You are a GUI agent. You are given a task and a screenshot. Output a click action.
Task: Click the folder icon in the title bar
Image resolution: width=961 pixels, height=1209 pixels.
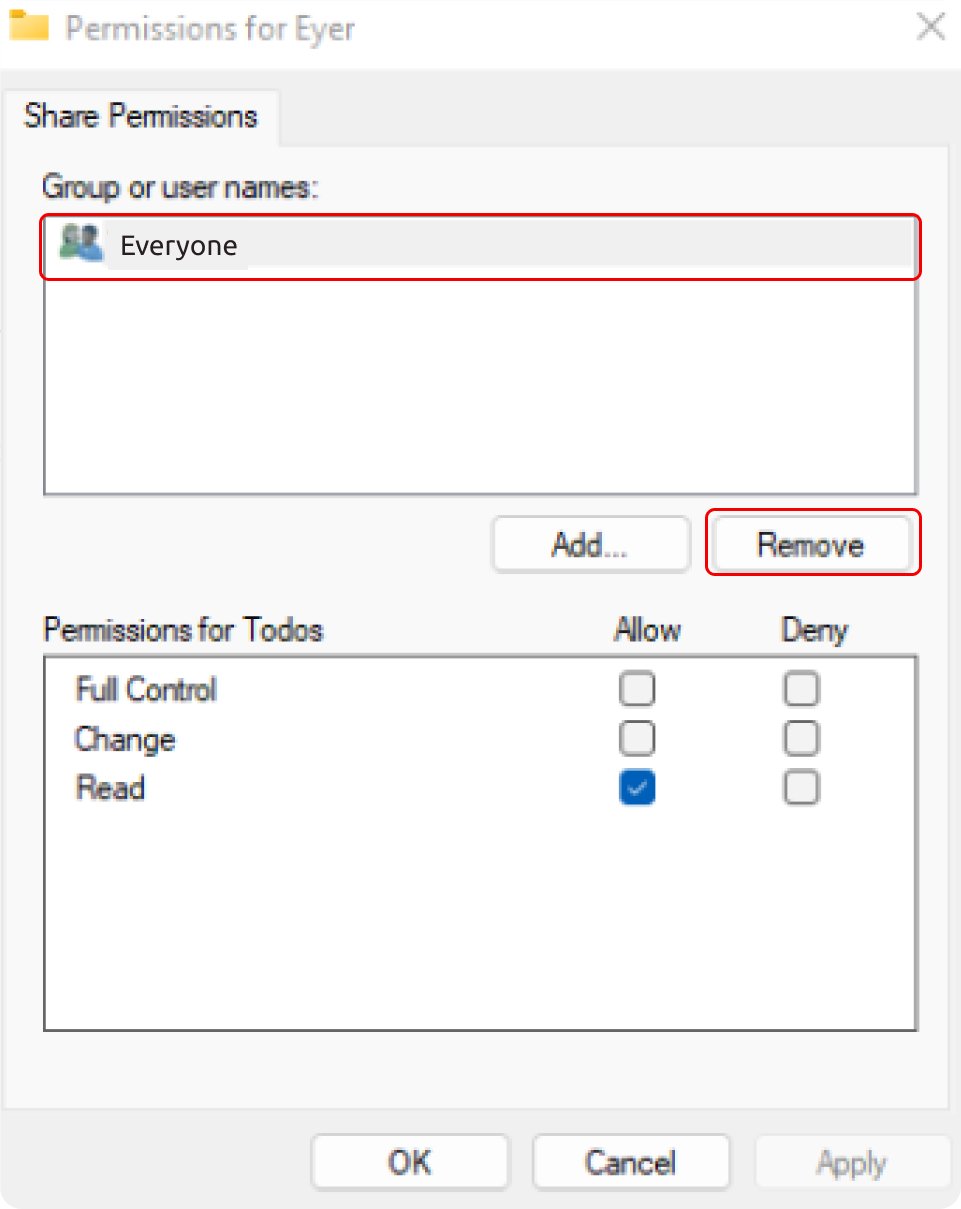click(x=29, y=27)
